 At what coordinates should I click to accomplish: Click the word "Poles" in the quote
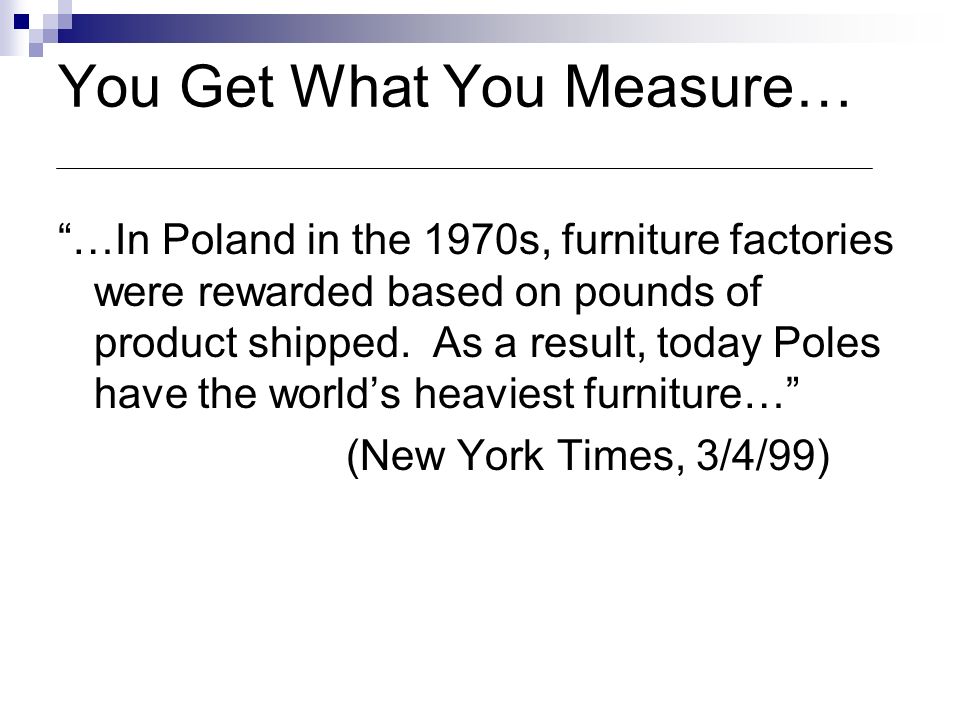pyautogui.click(x=827, y=342)
